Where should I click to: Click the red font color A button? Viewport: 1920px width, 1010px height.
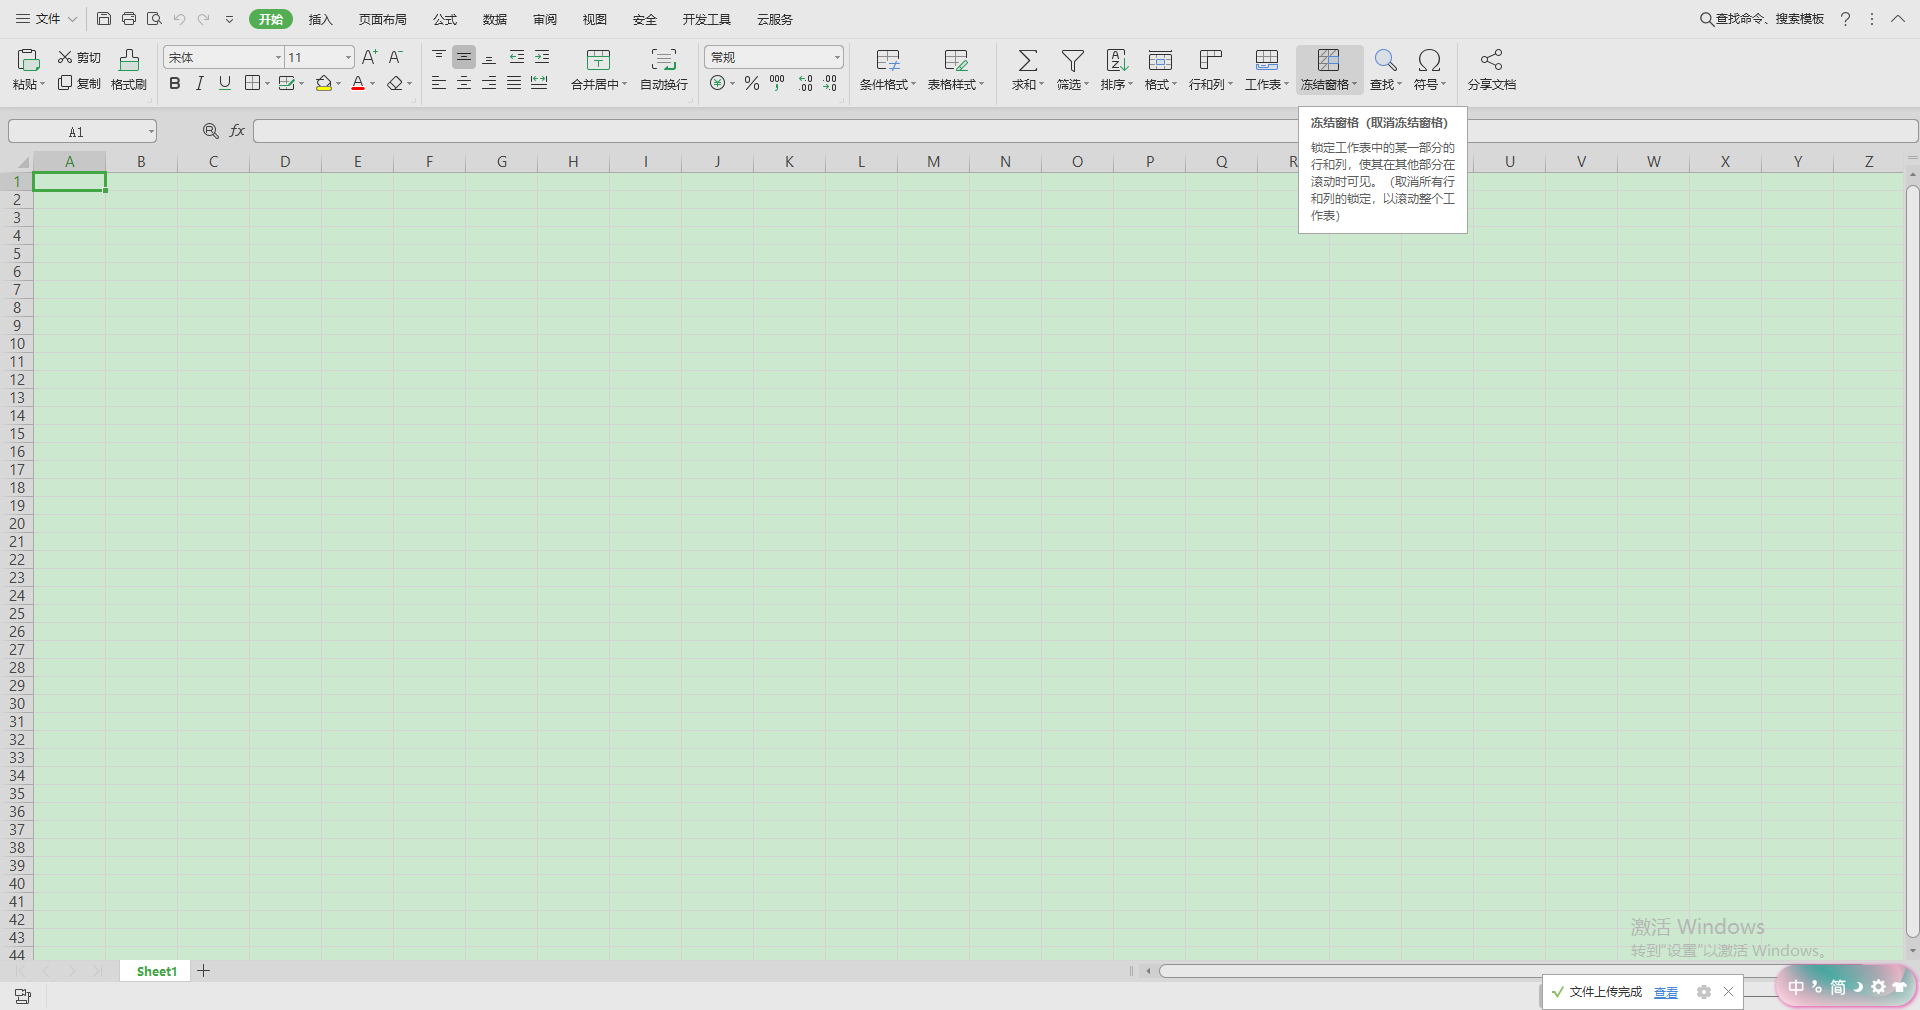358,83
